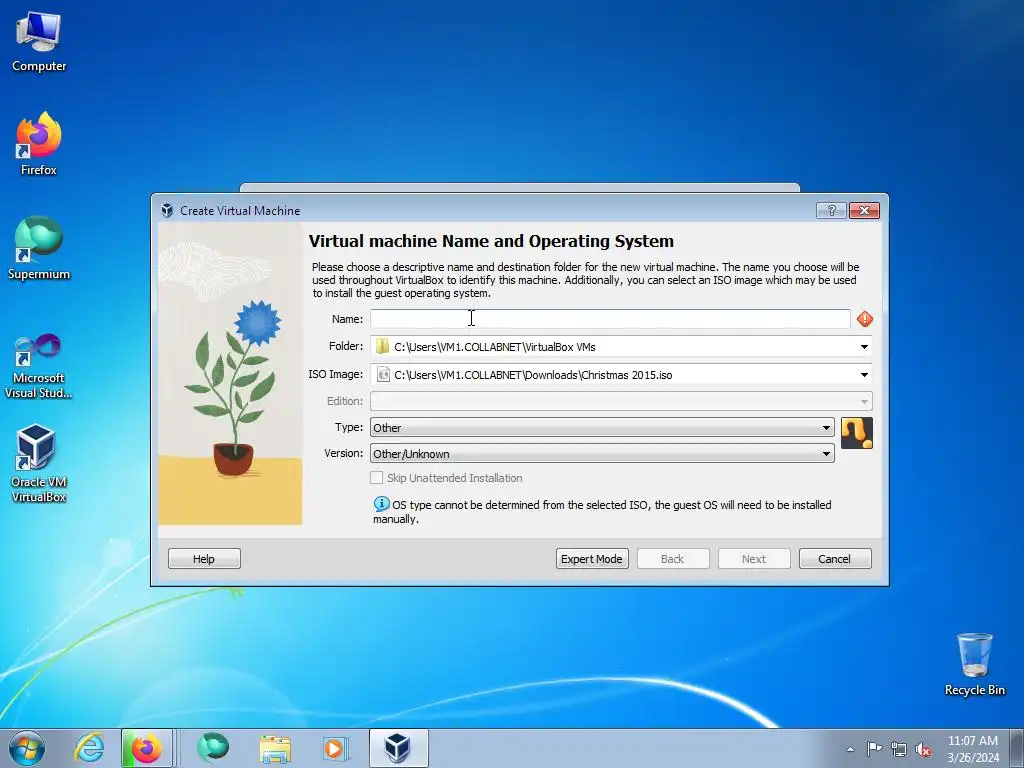Select the Recycle Bin icon
Image resolution: width=1024 pixels, height=768 pixels.
click(x=974, y=664)
